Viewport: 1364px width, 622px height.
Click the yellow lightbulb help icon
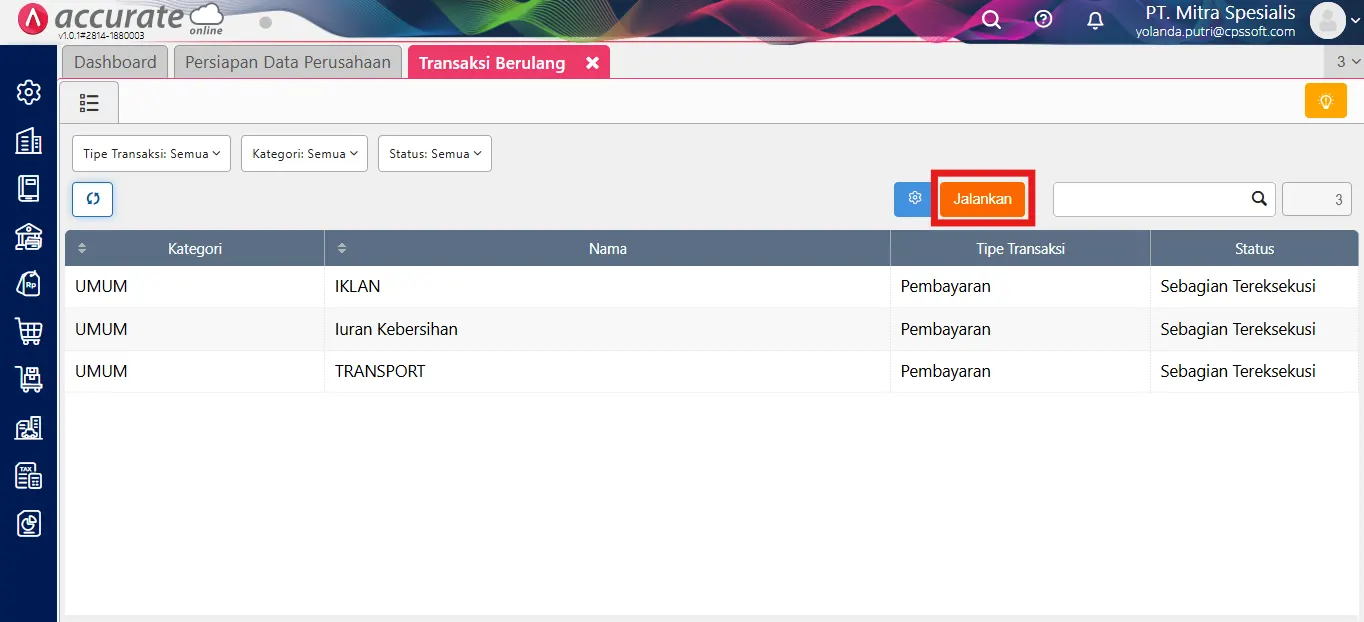1325,100
